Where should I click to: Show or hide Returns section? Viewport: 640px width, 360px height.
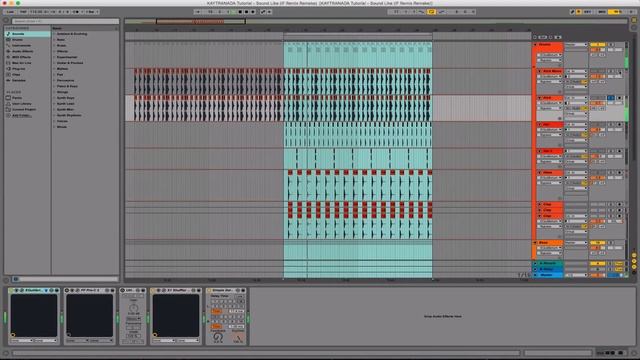[x=634, y=261]
